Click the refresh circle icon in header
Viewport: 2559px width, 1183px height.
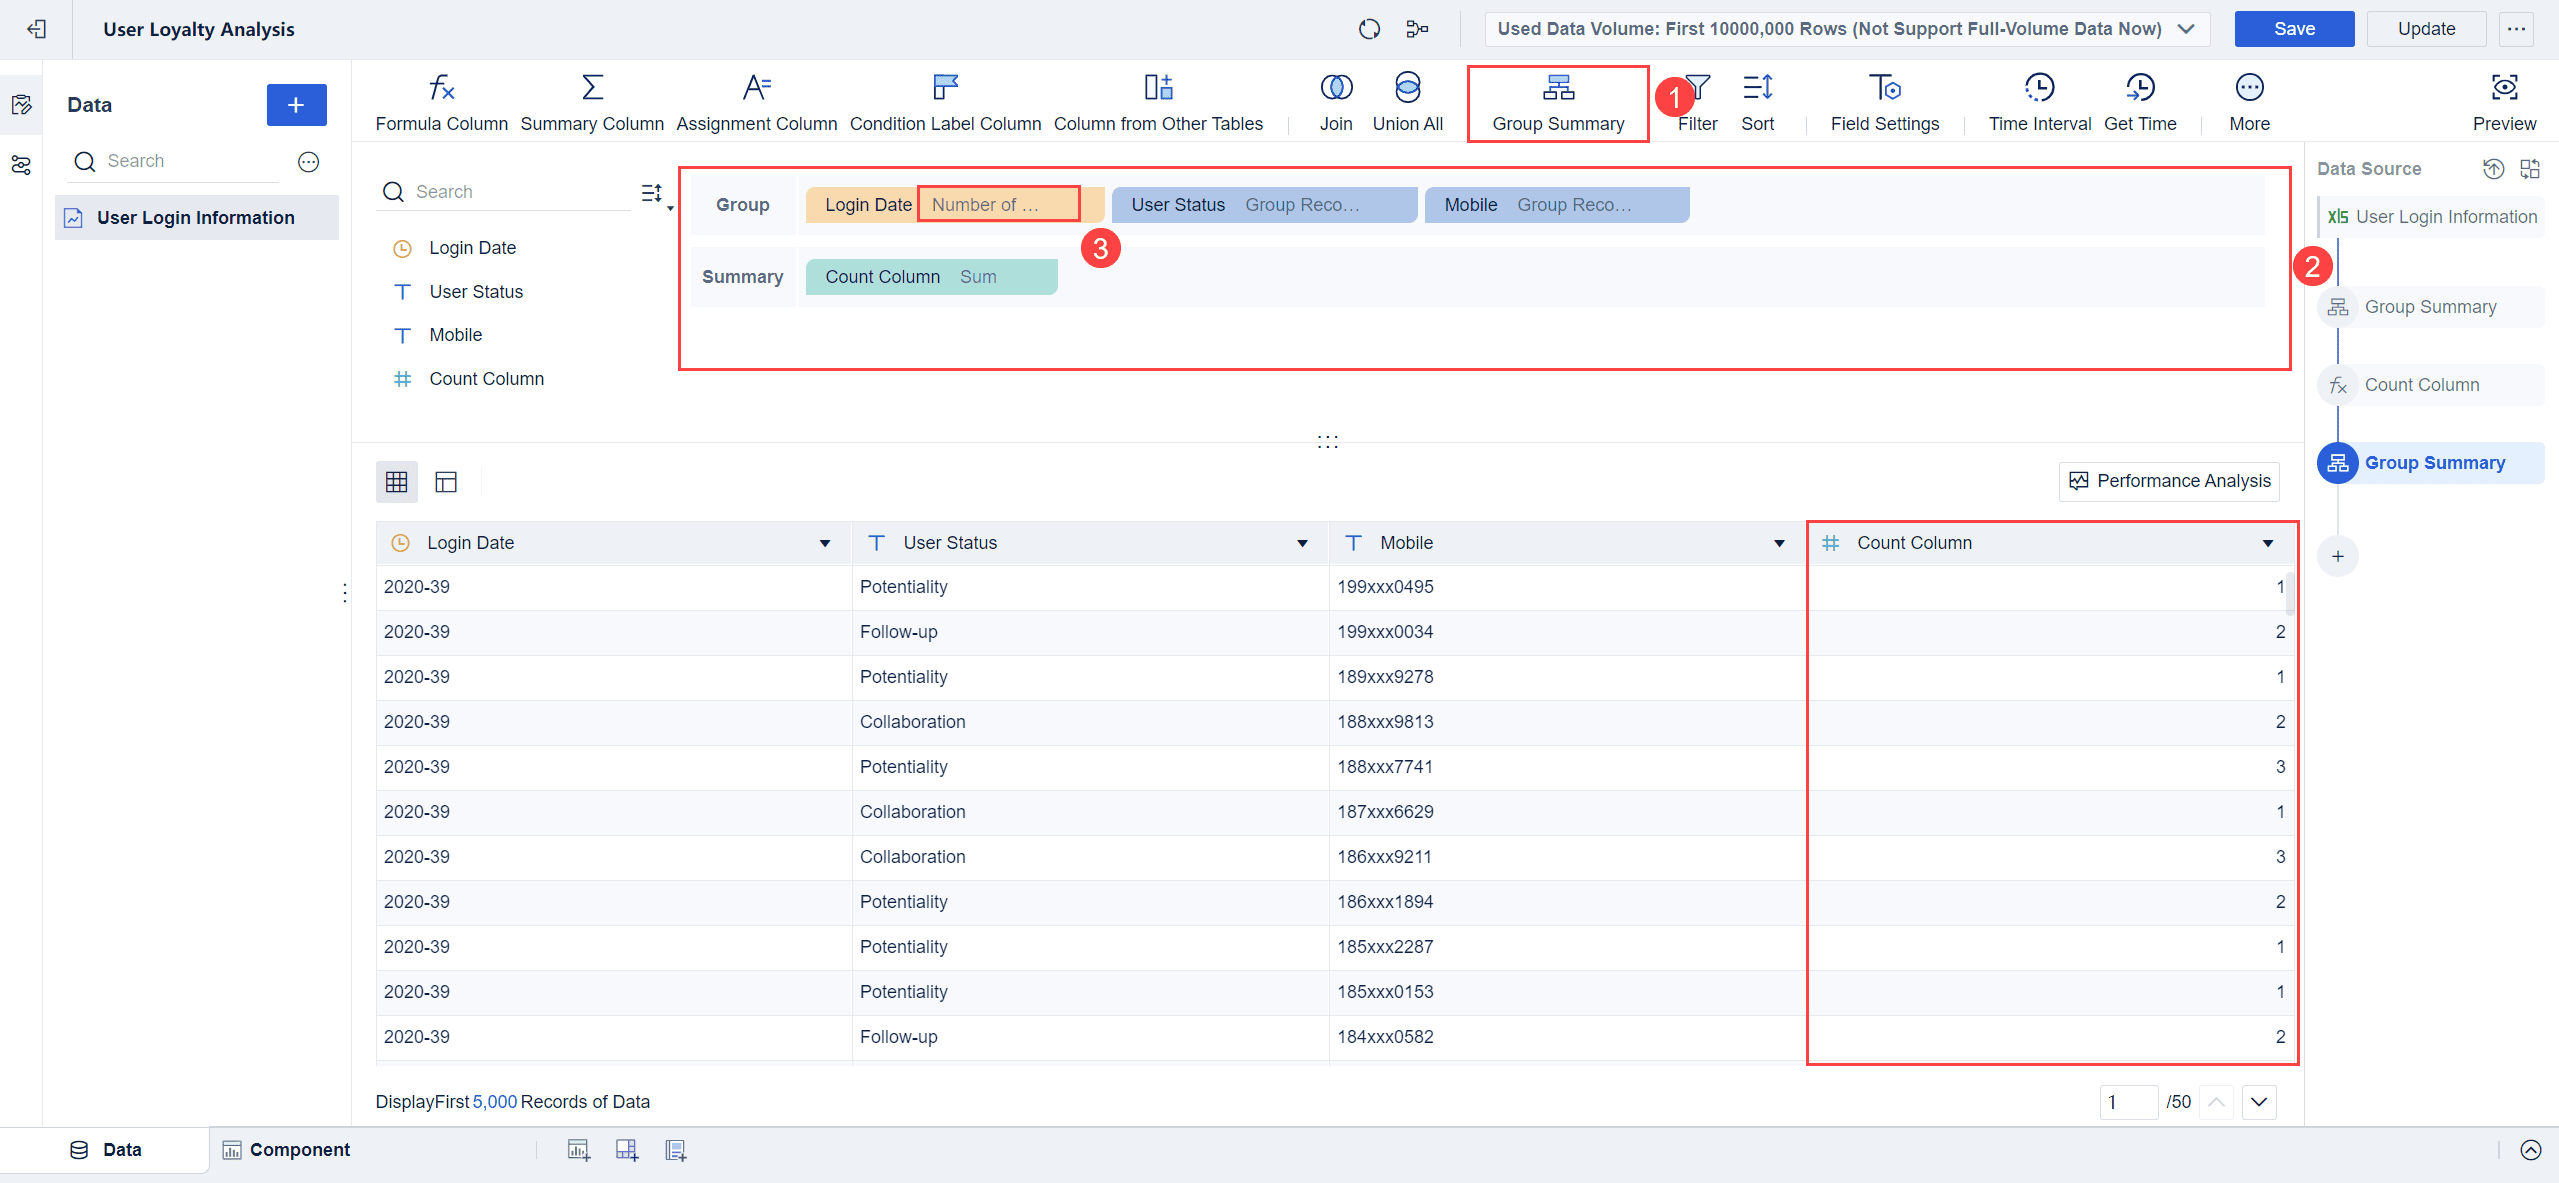[x=1369, y=29]
